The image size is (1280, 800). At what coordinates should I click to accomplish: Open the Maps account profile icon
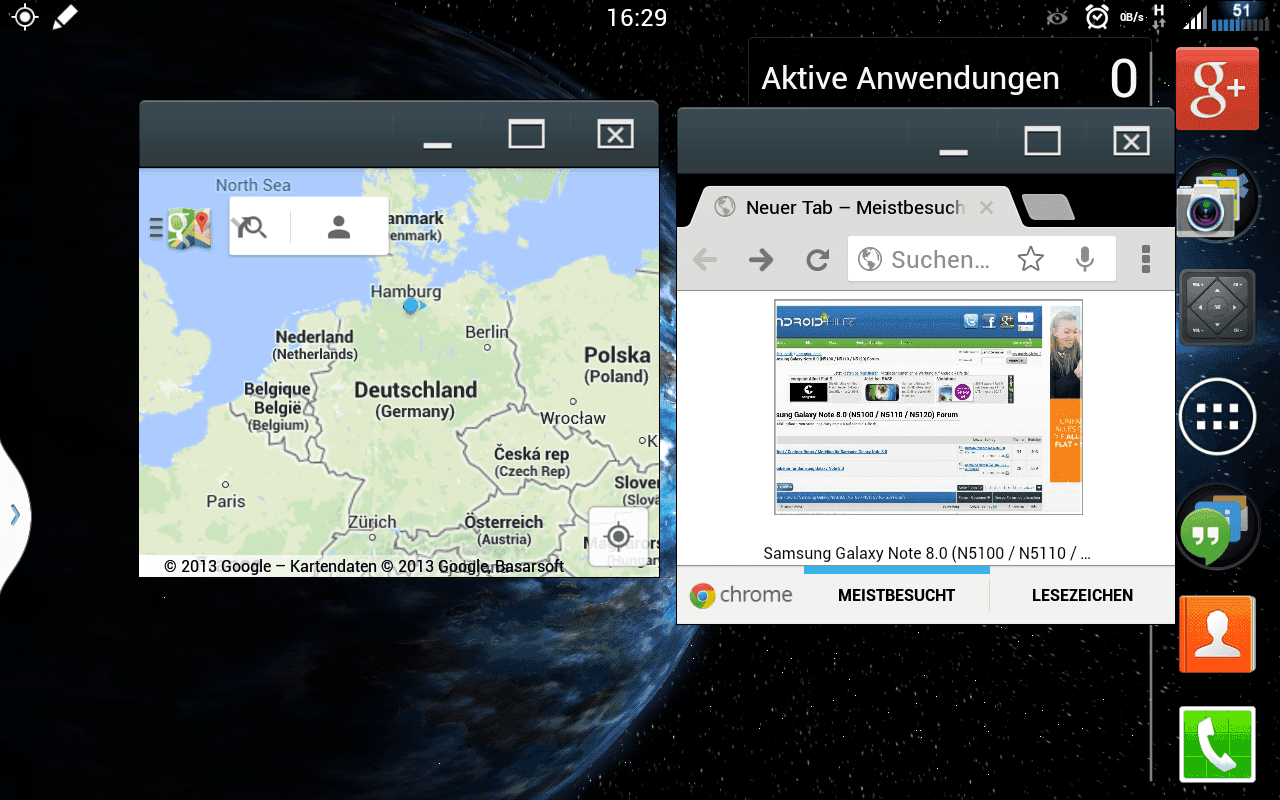pyautogui.click(x=339, y=227)
